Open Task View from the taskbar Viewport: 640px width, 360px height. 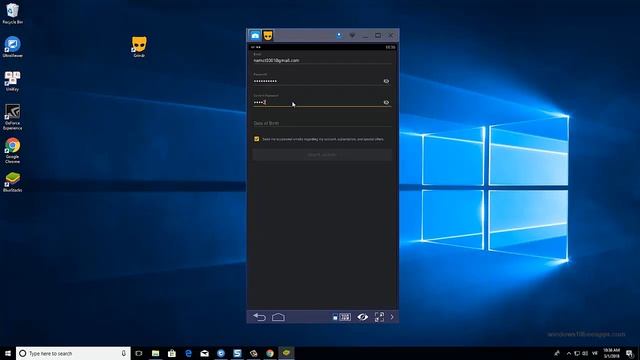(x=139, y=353)
